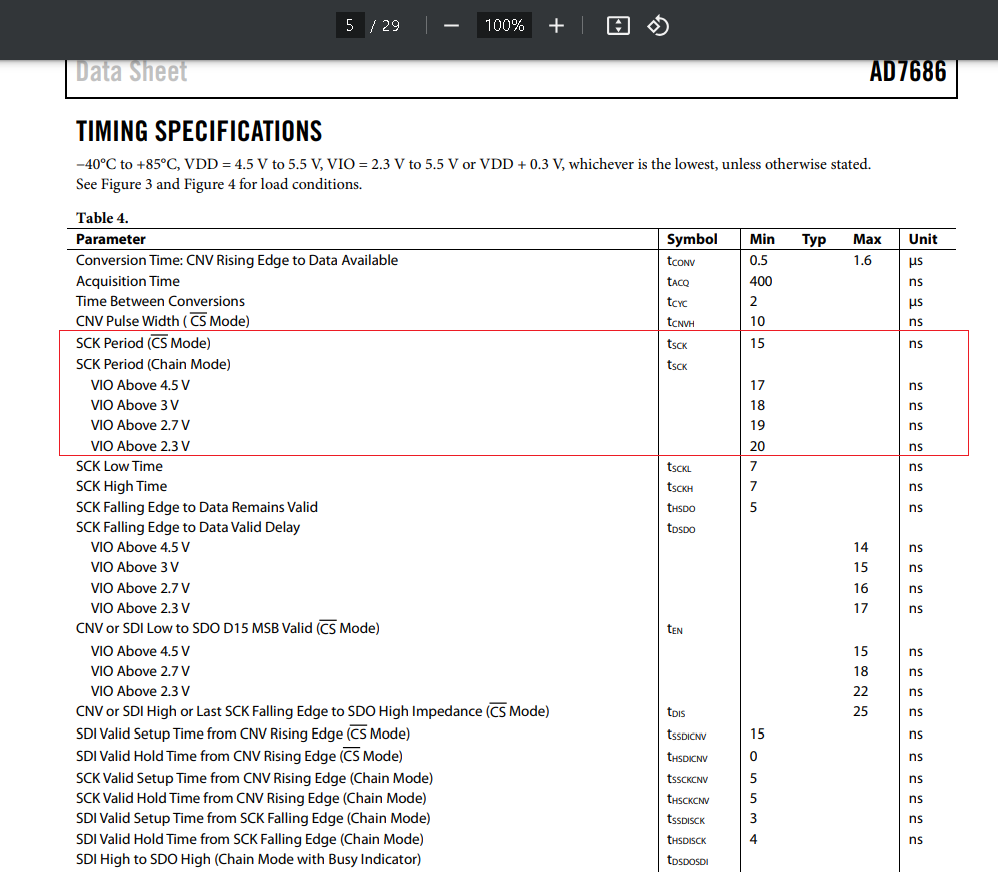Click the 20 min value for VIO Above 2.3 V
The height and width of the screenshot is (872, 998).
757,446
